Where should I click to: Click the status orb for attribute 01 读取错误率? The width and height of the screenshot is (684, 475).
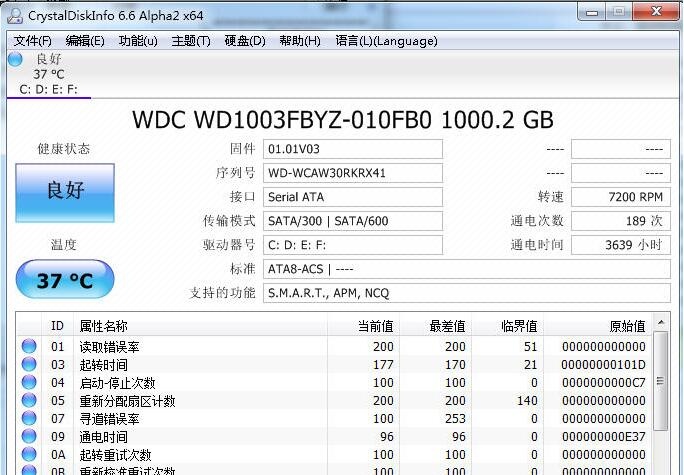coord(29,346)
